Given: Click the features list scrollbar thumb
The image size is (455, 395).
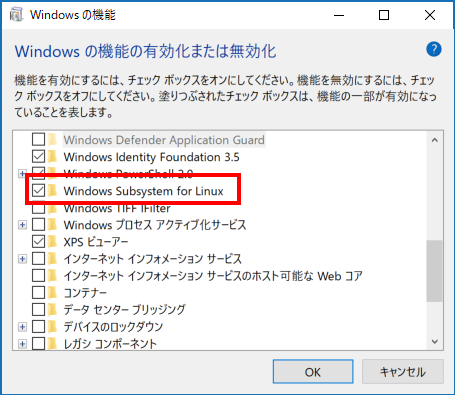Looking at the screenshot, I should (x=435, y=271).
